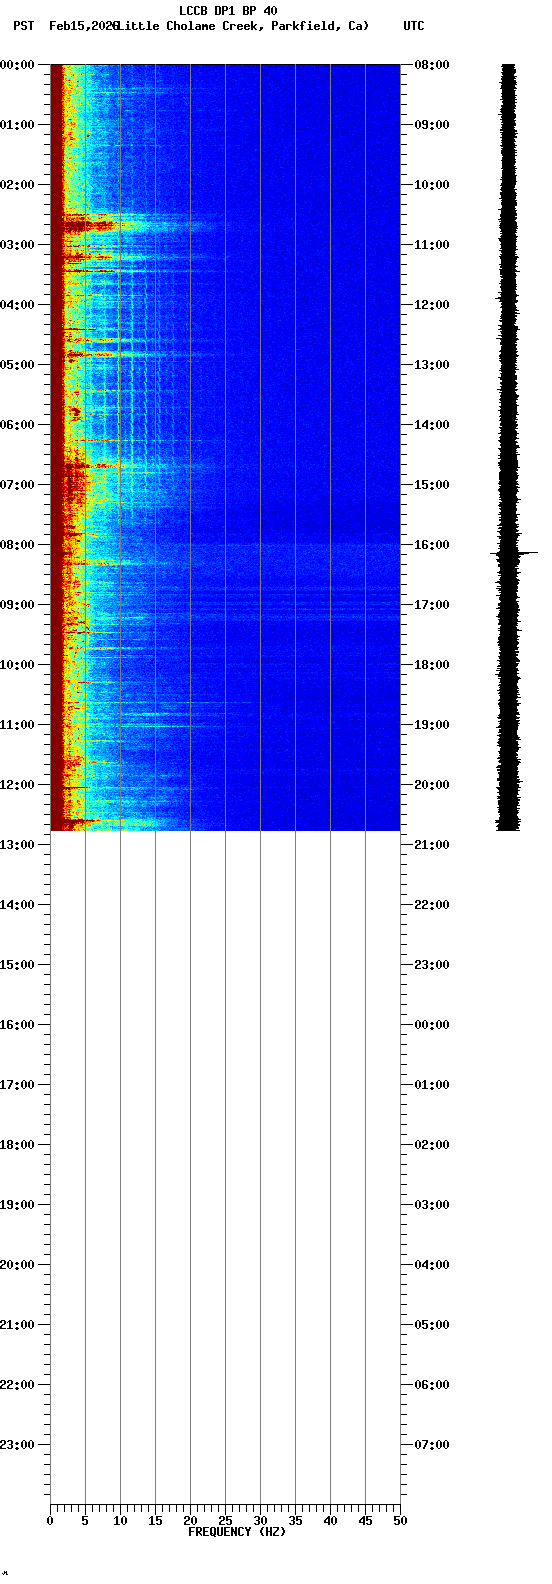Click the 'PST' timezone label
552x1584 pixels.
point(24,26)
